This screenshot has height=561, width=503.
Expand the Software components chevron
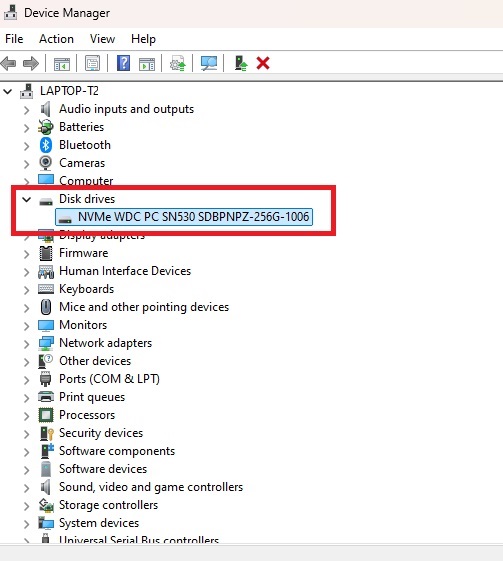[x=26, y=452]
